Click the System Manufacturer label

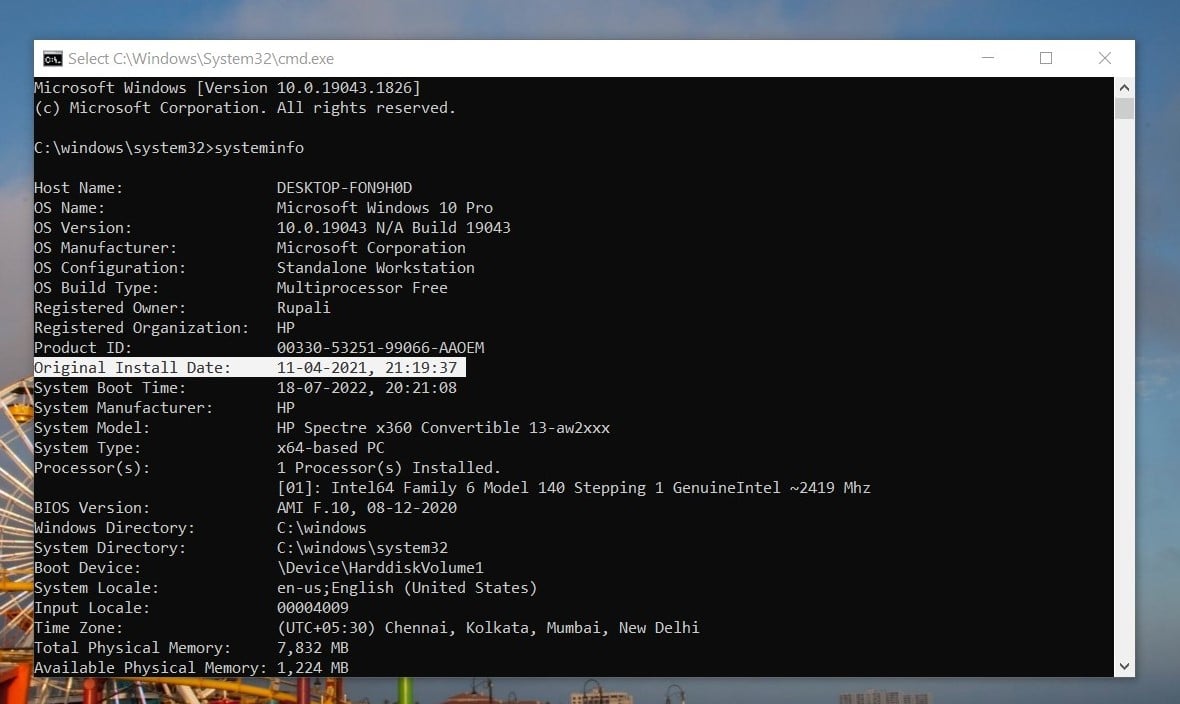pyautogui.click(x=123, y=407)
